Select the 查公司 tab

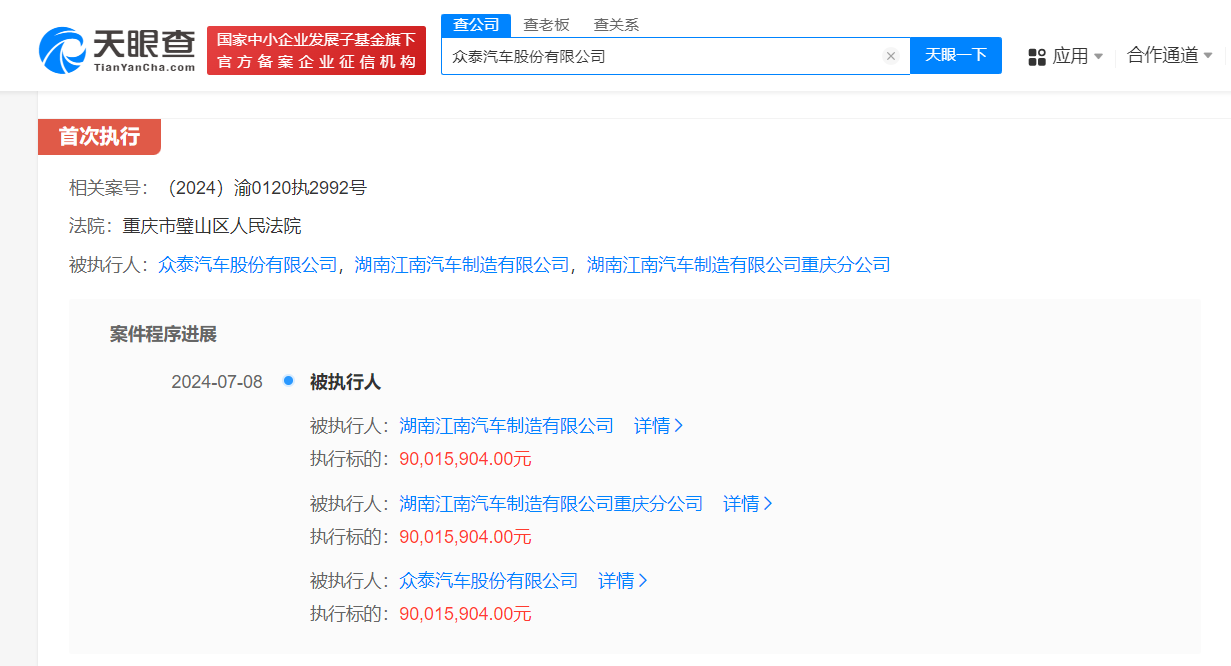475,24
